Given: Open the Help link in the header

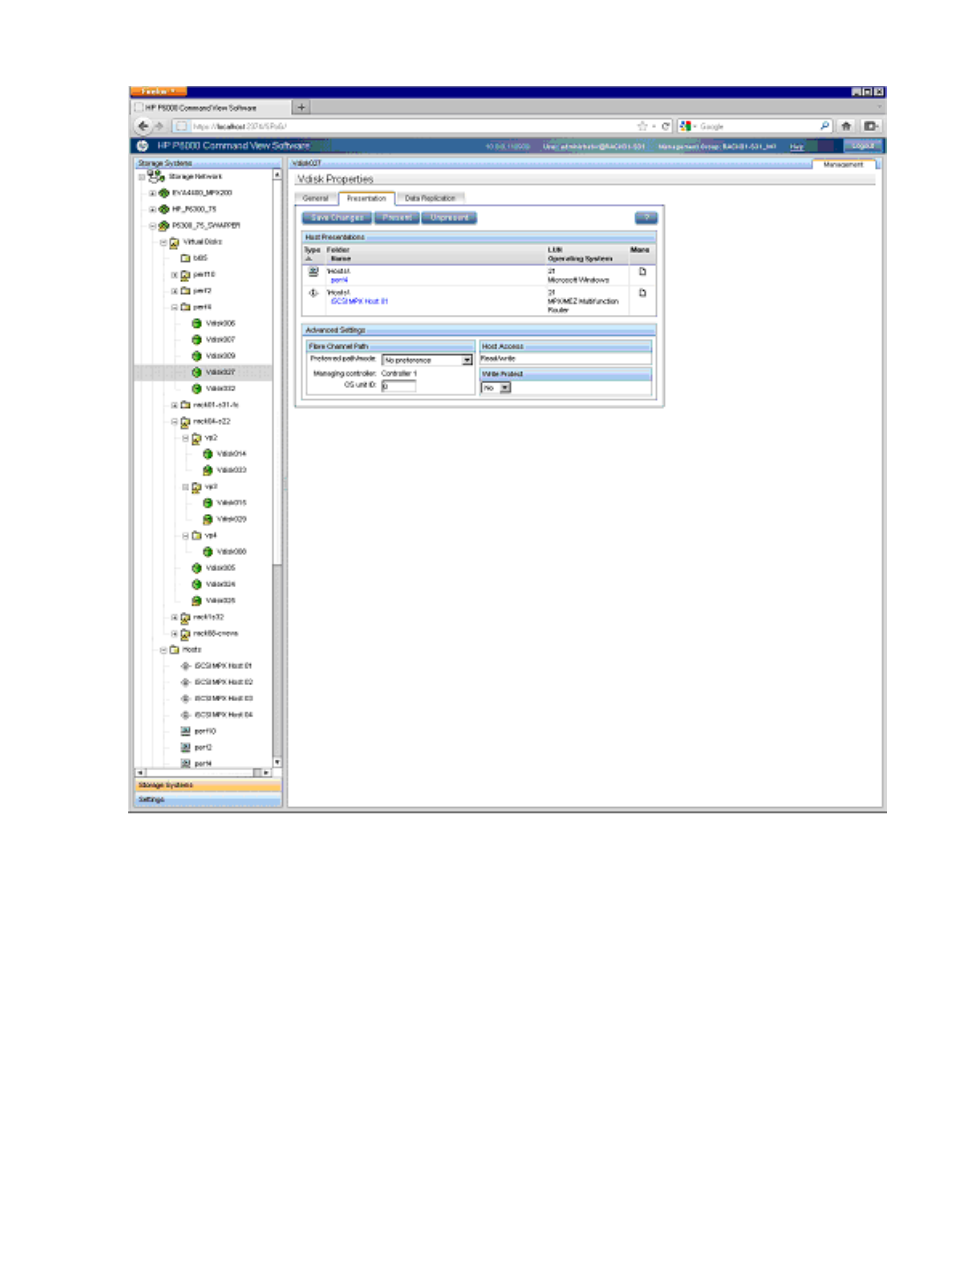Looking at the screenshot, I should [x=797, y=147].
